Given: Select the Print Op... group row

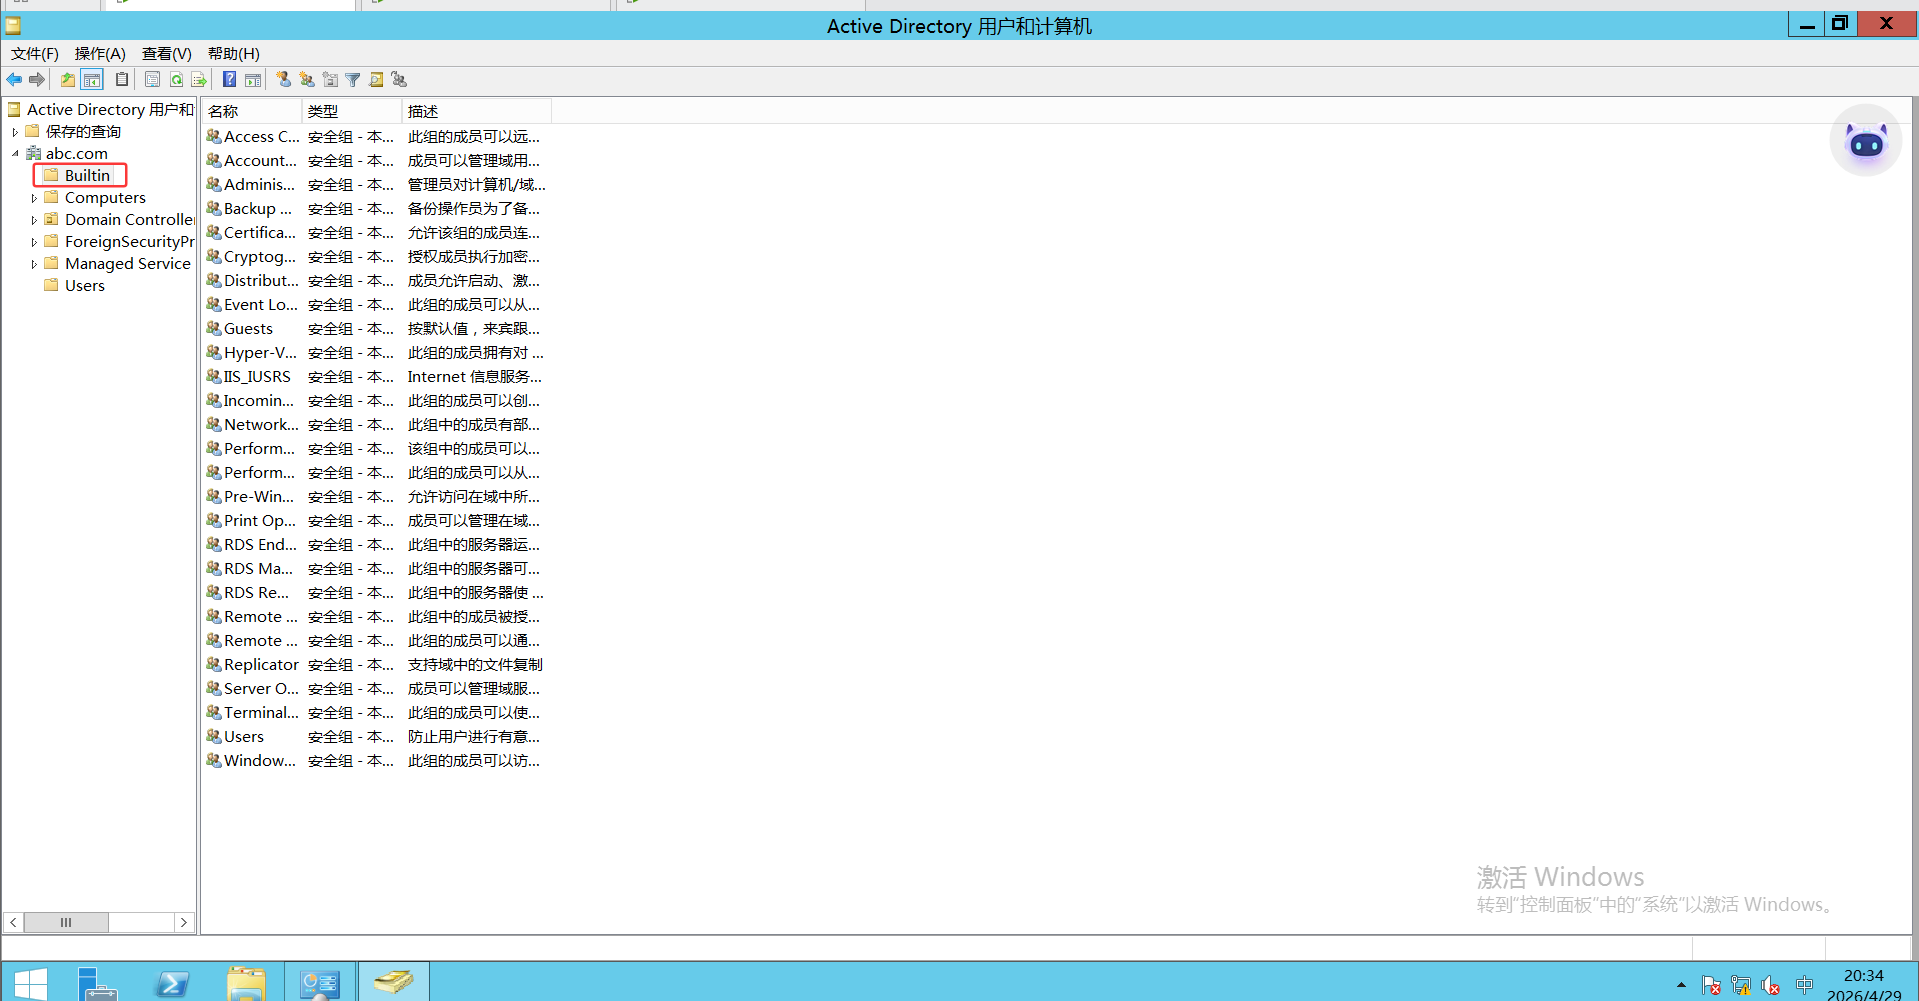Looking at the screenshot, I should 375,521.
